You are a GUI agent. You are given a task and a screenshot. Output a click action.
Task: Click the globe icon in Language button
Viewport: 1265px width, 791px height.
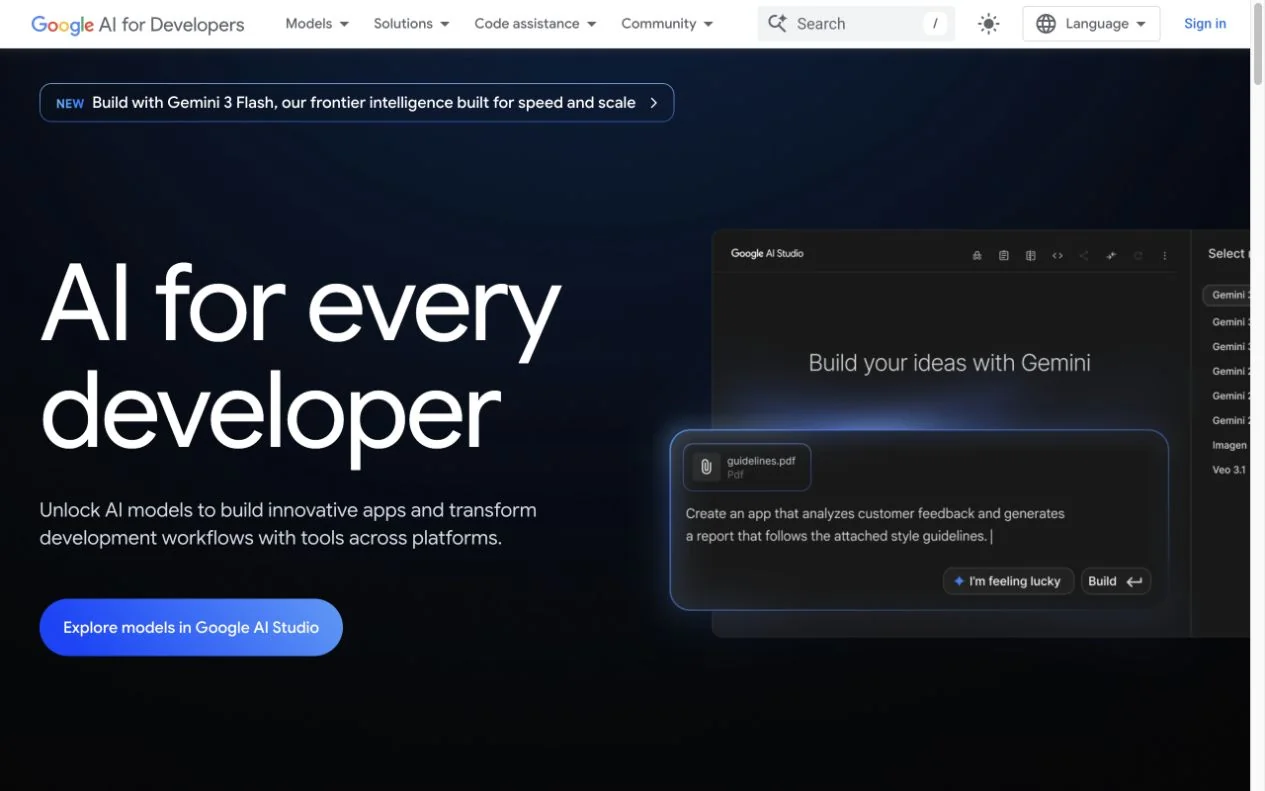coord(1046,24)
